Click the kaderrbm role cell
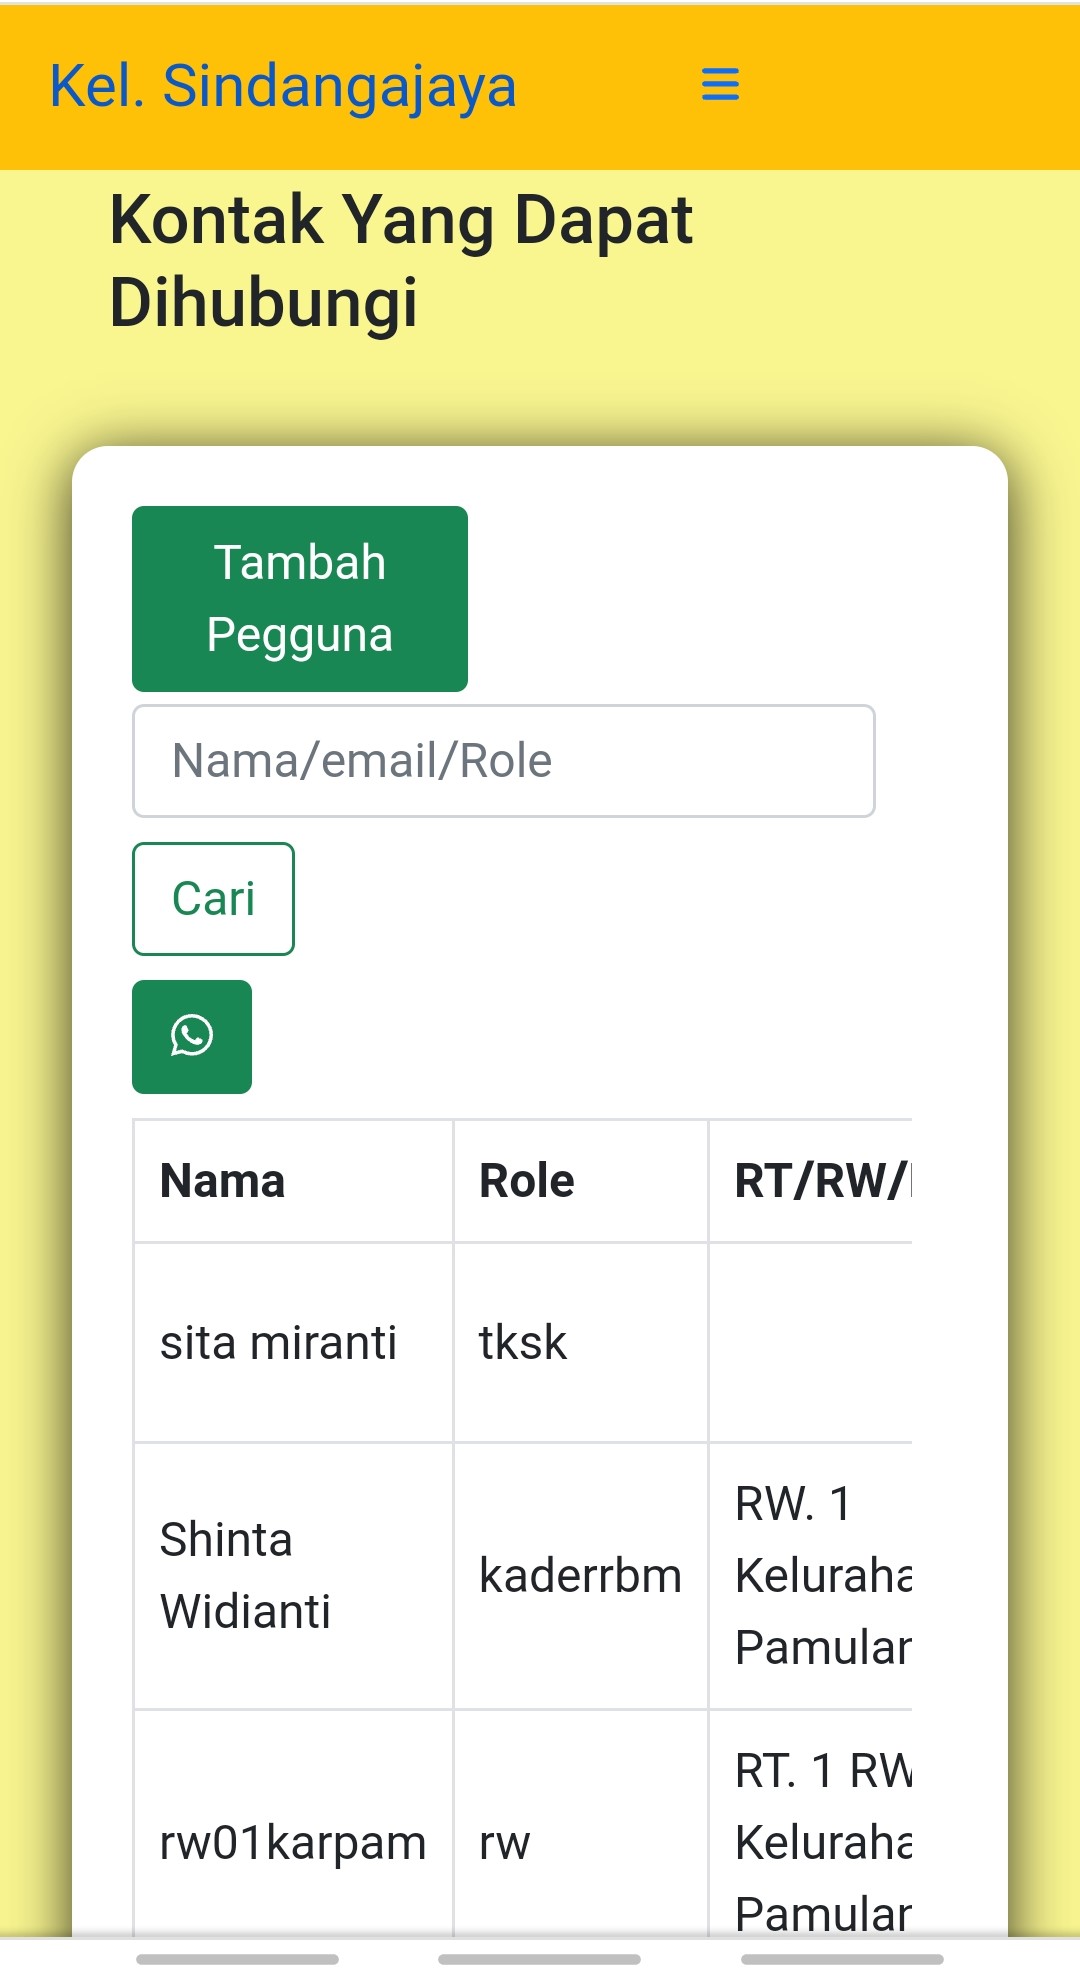Image resolution: width=1080 pixels, height=1982 pixels. (x=581, y=1576)
